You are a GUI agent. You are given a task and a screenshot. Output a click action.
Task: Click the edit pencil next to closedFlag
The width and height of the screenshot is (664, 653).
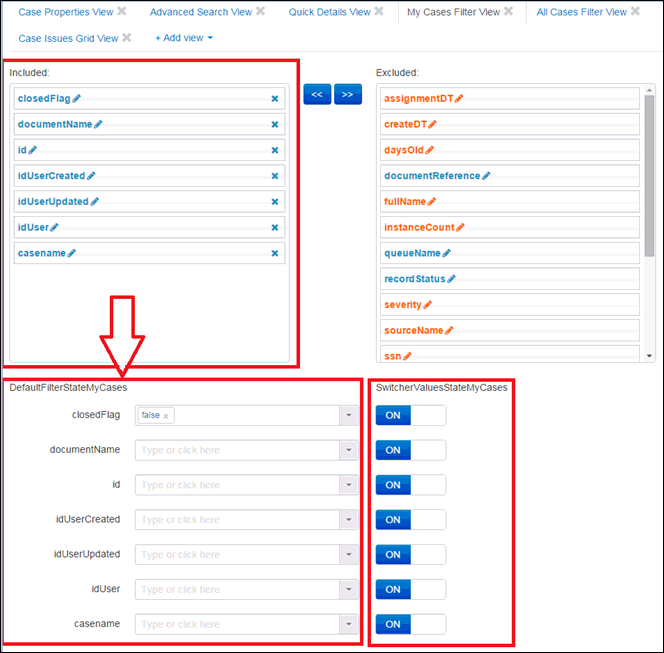[x=77, y=99]
